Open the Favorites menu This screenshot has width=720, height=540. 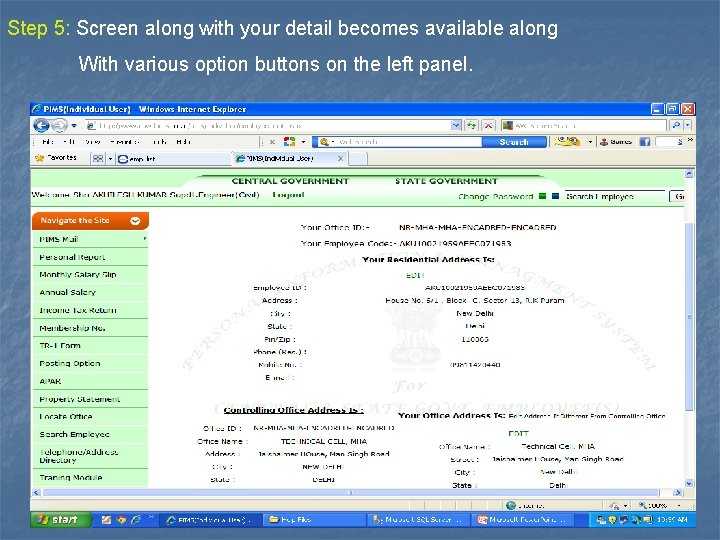124,142
